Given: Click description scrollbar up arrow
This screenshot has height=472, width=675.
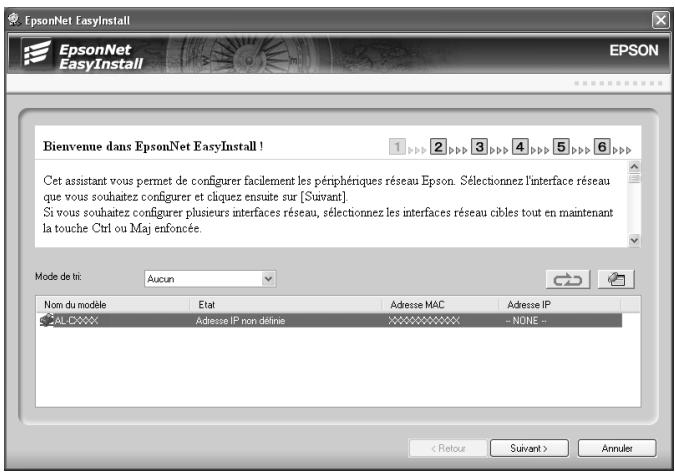Looking at the screenshot, I should 634,166.
